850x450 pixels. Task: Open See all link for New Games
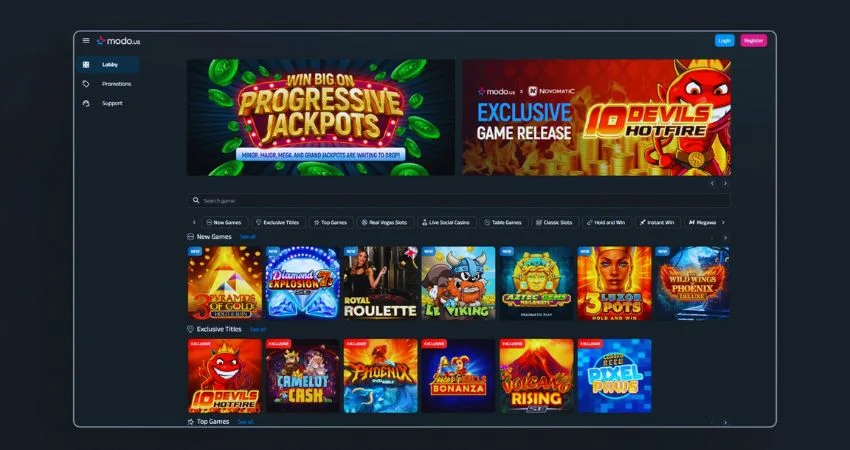(247, 237)
